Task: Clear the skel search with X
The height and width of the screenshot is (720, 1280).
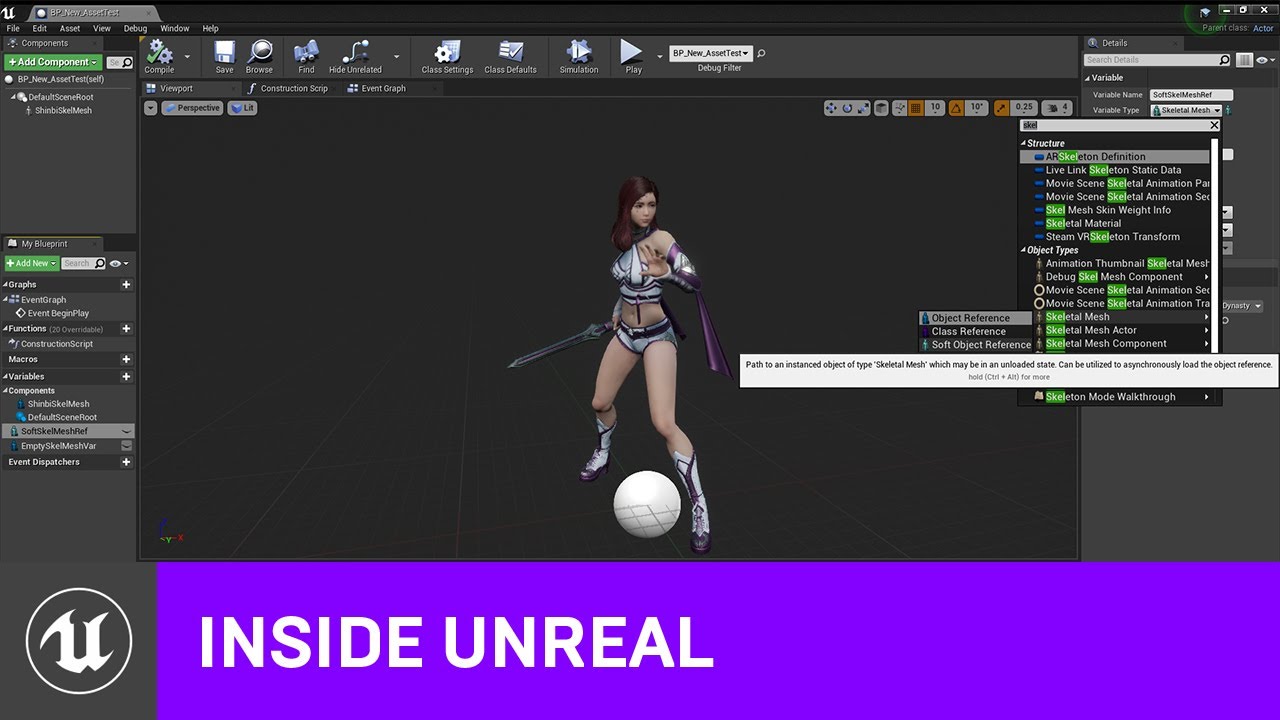Action: click(x=1214, y=125)
